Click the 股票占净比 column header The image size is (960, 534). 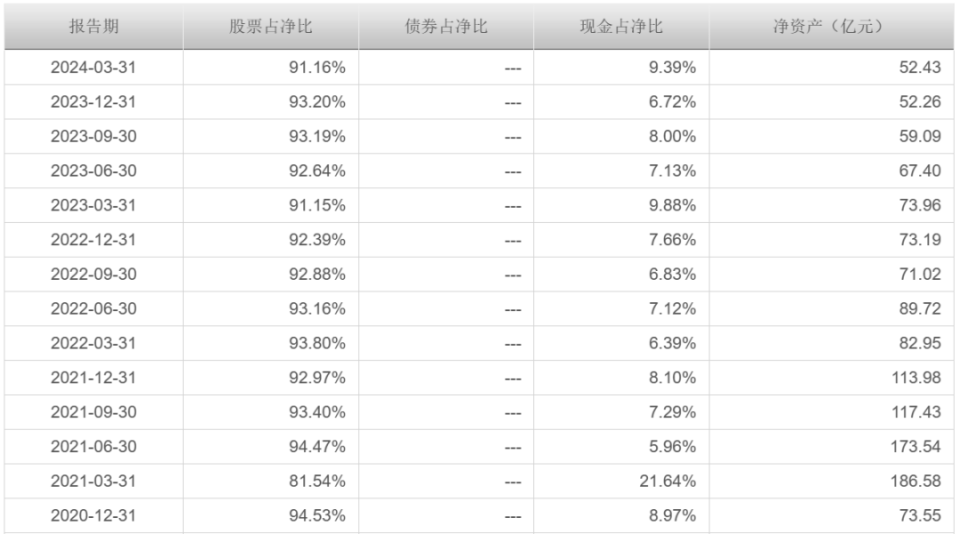click(270, 27)
